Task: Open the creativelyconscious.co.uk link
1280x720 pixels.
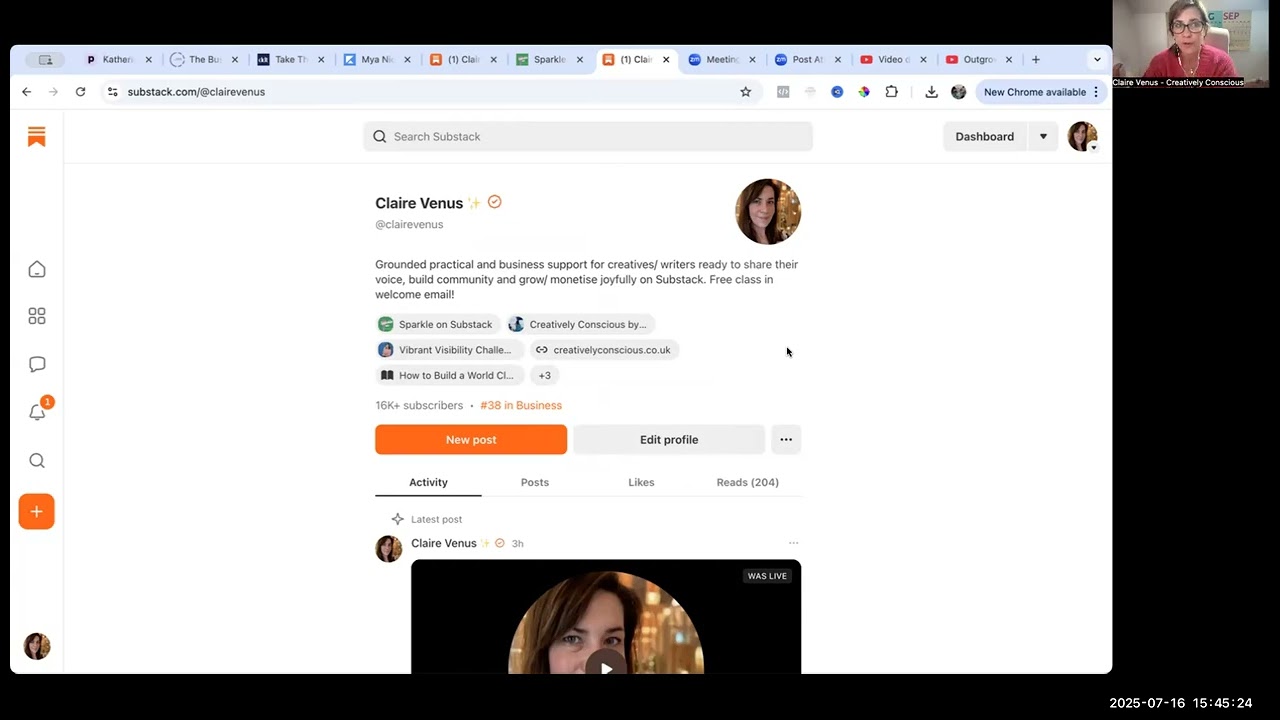Action: [603, 350]
